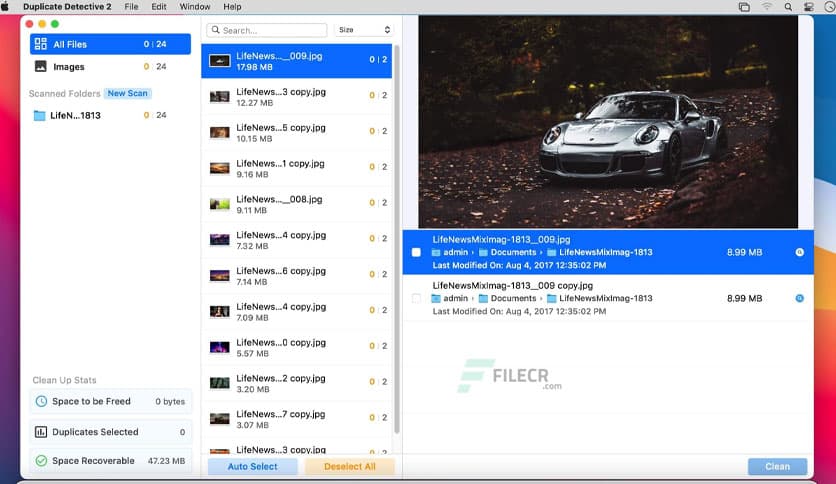
Task: Open the Wi-Fi status menu
Action: coord(766,6)
